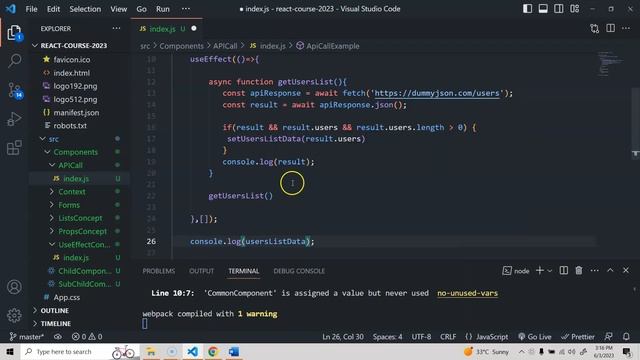Toggle the bottom panel layout icon
The height and width of the screenshot is (360, 640).
(543, 9)
